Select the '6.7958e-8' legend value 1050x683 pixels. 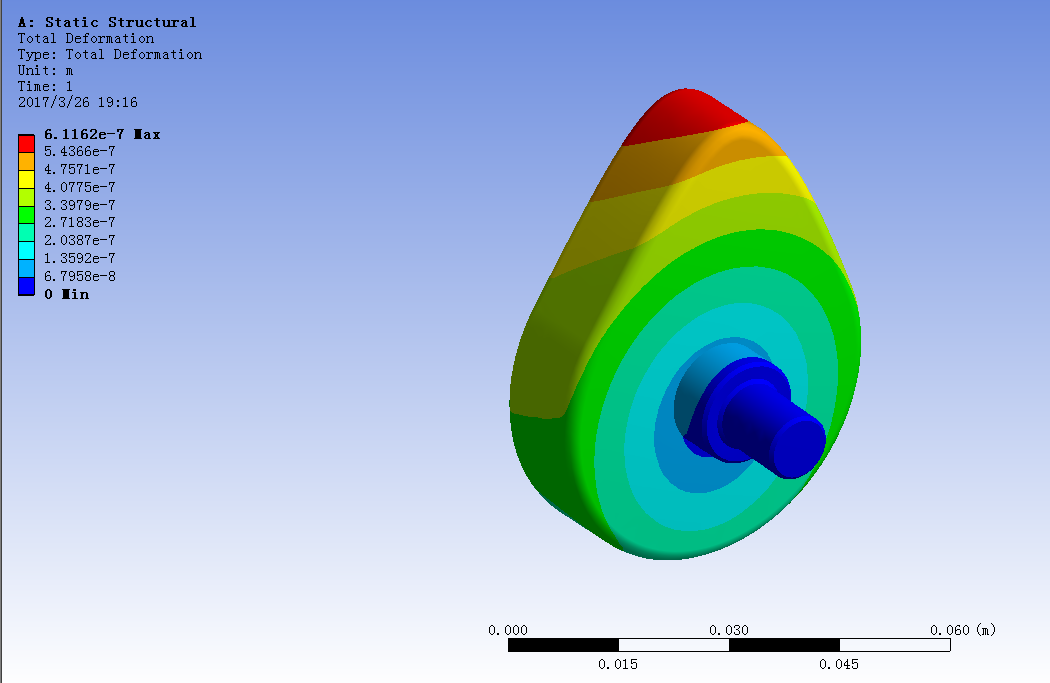point(80,277)
